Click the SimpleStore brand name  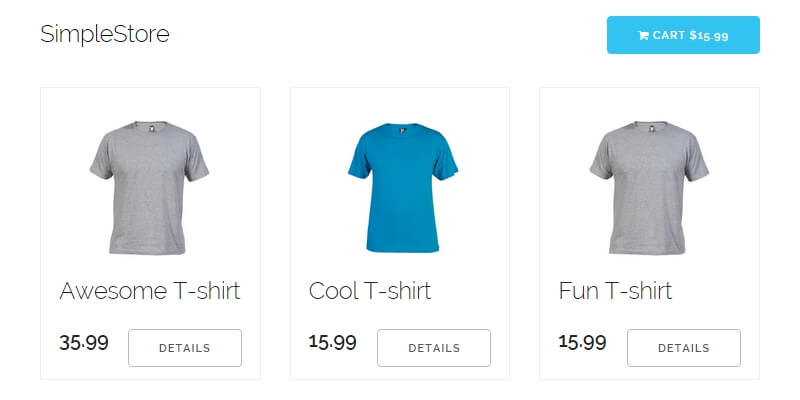click(x=105, y=34)
